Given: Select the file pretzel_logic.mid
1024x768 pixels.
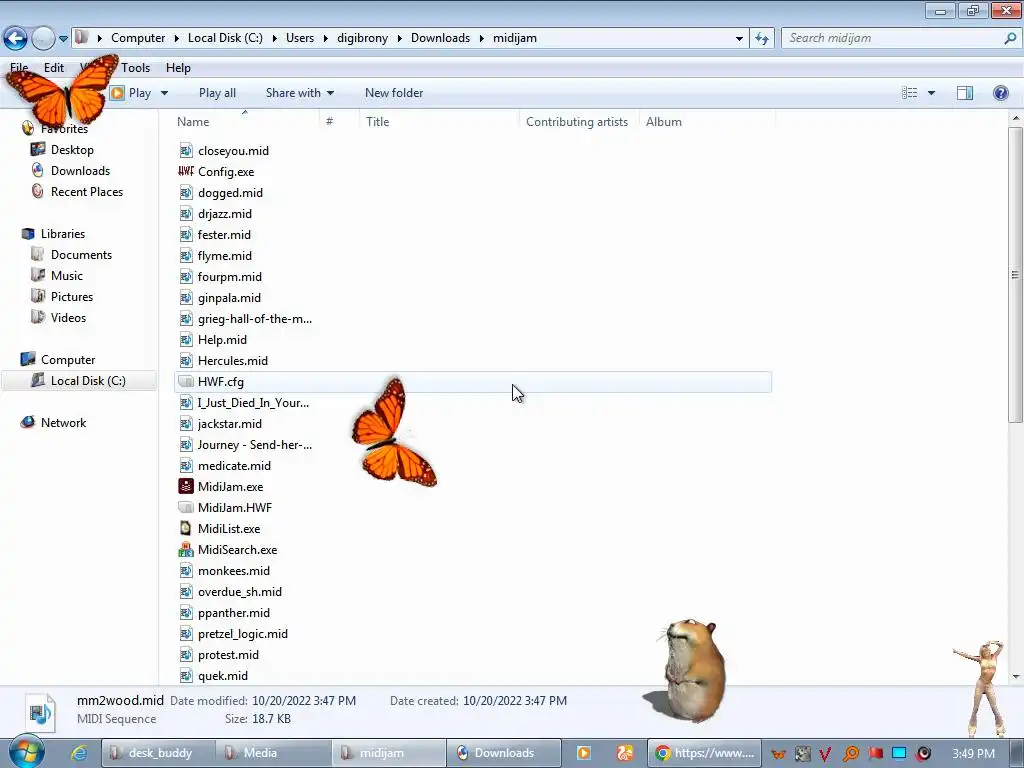Looking at the screenshot, I should click(x=242, y=633).
